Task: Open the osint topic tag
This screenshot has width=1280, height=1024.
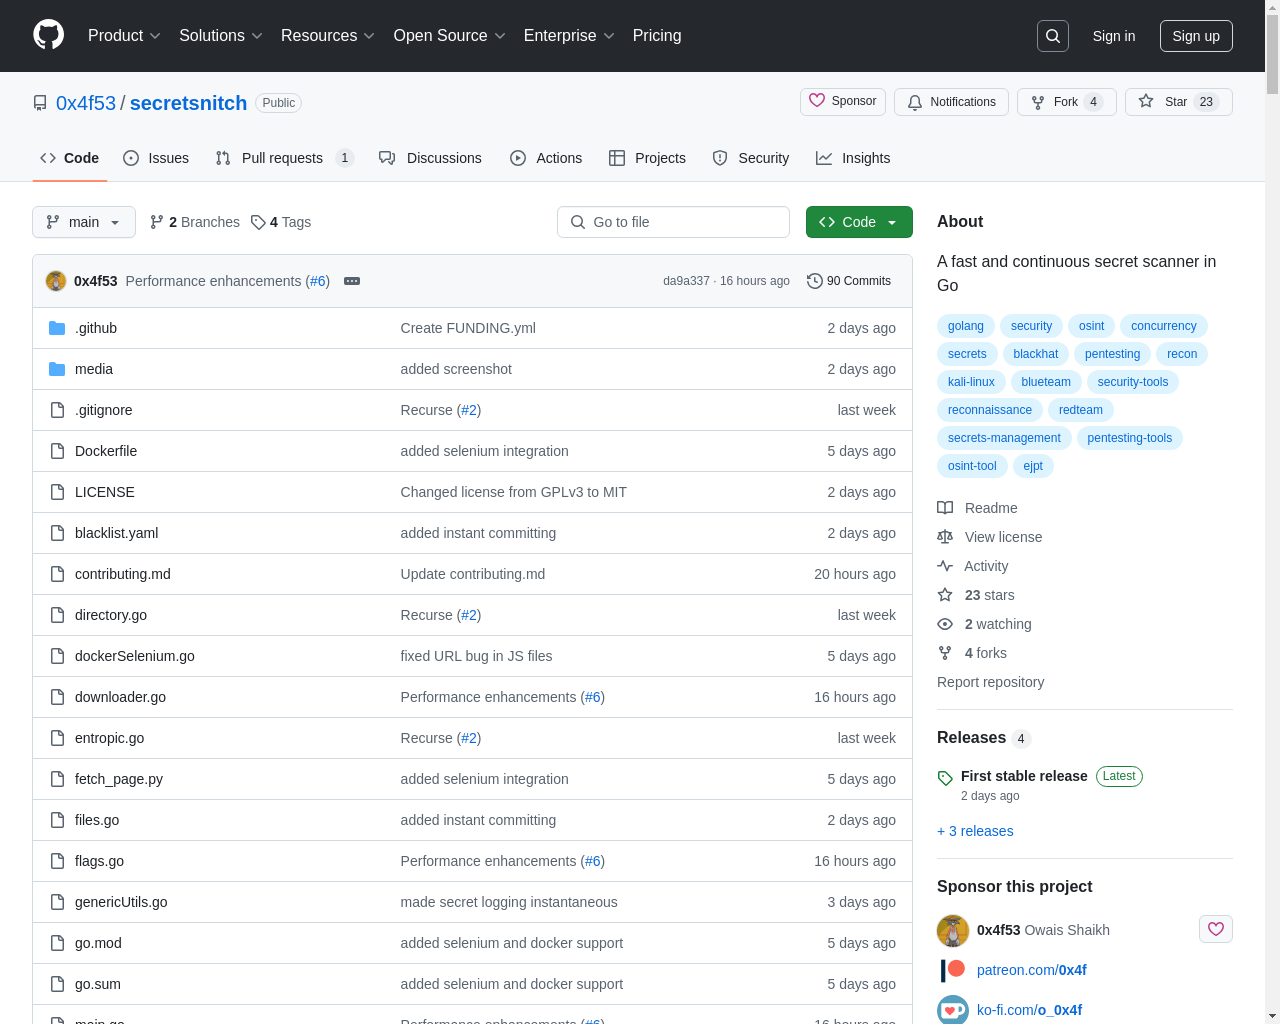Action: pos(1092,326)
